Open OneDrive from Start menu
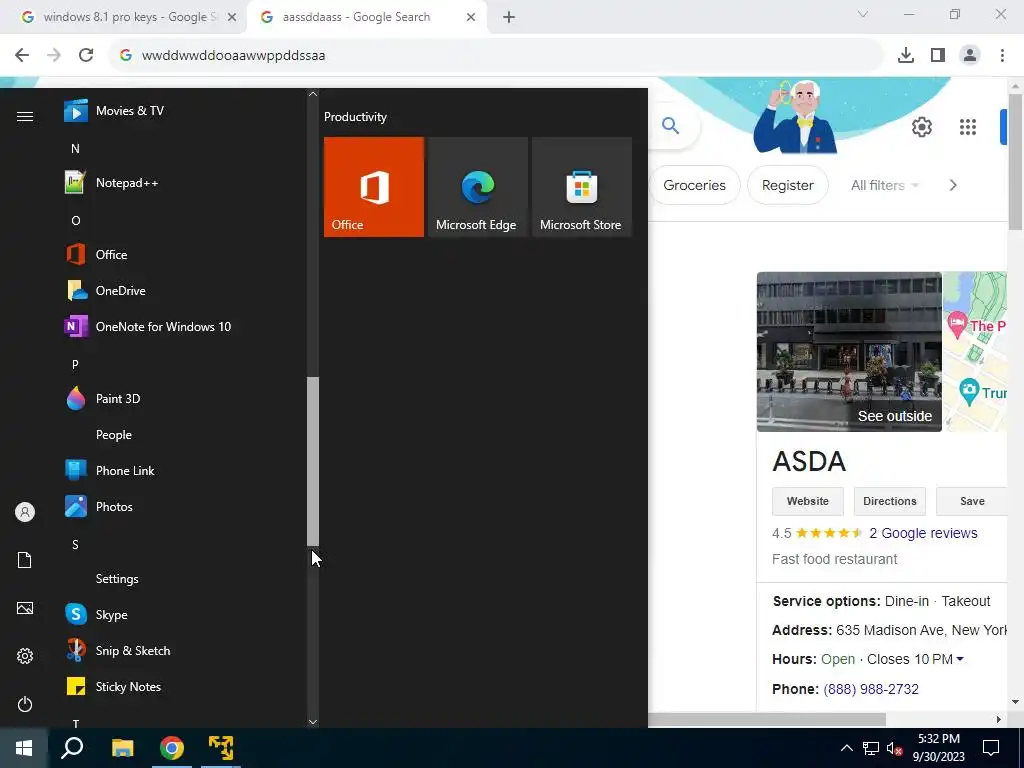 coord(183,291)
